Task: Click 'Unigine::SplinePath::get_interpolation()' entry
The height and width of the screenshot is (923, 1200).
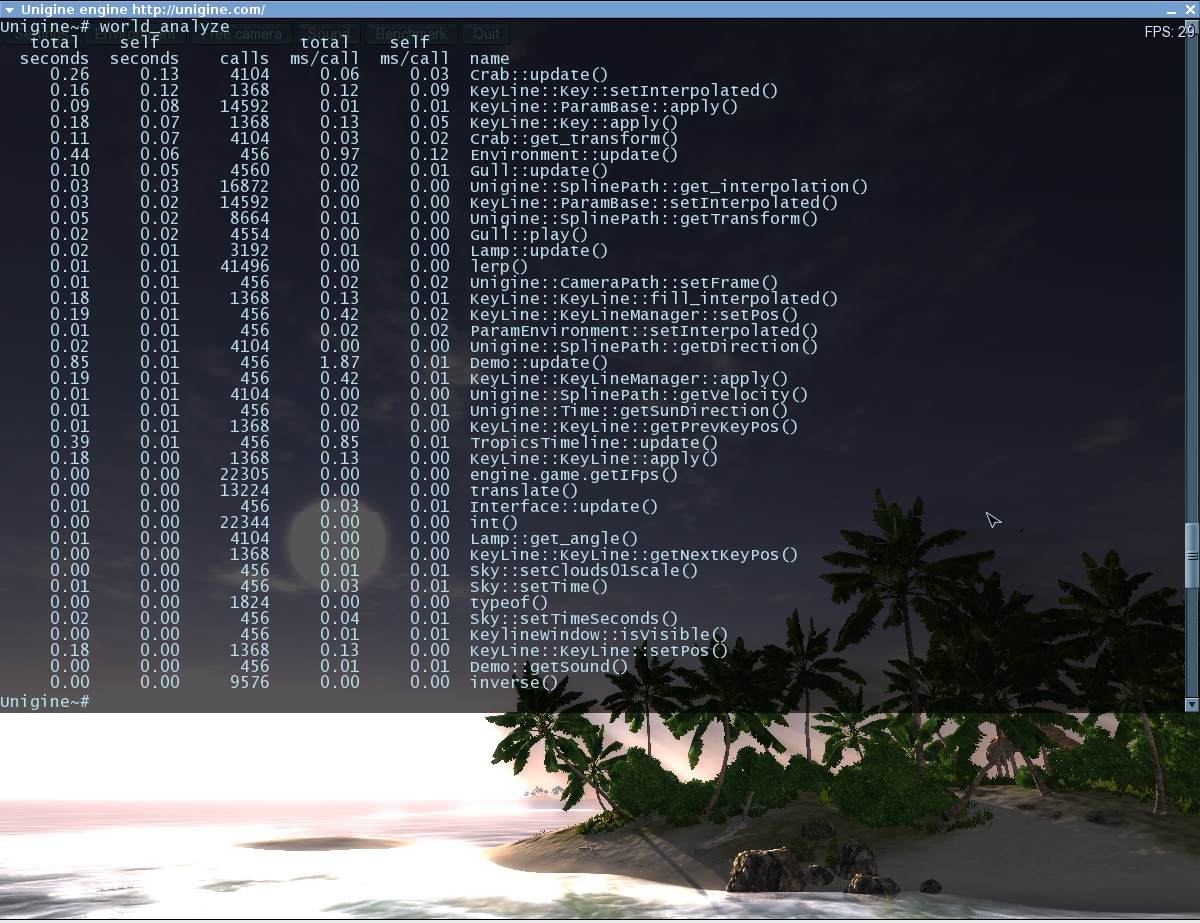Action: point(669,187)
